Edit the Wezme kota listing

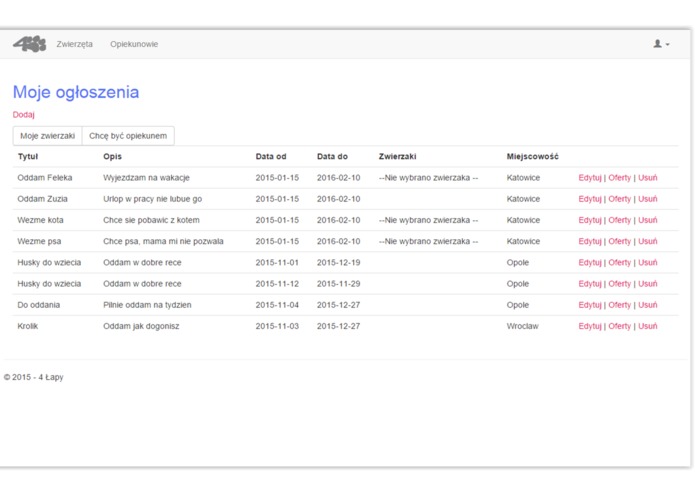pos(590,220)
